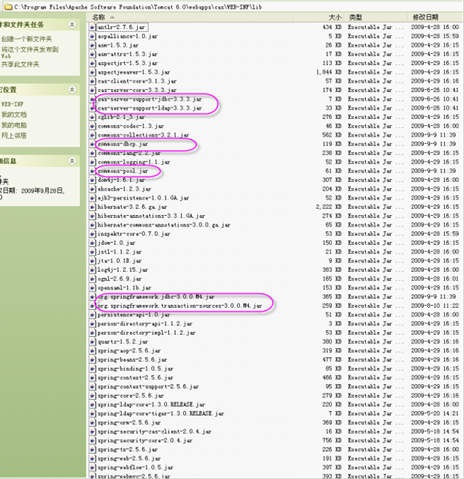Collapse the 文件和文件夹任务 panel

click(x=72, y=25)
